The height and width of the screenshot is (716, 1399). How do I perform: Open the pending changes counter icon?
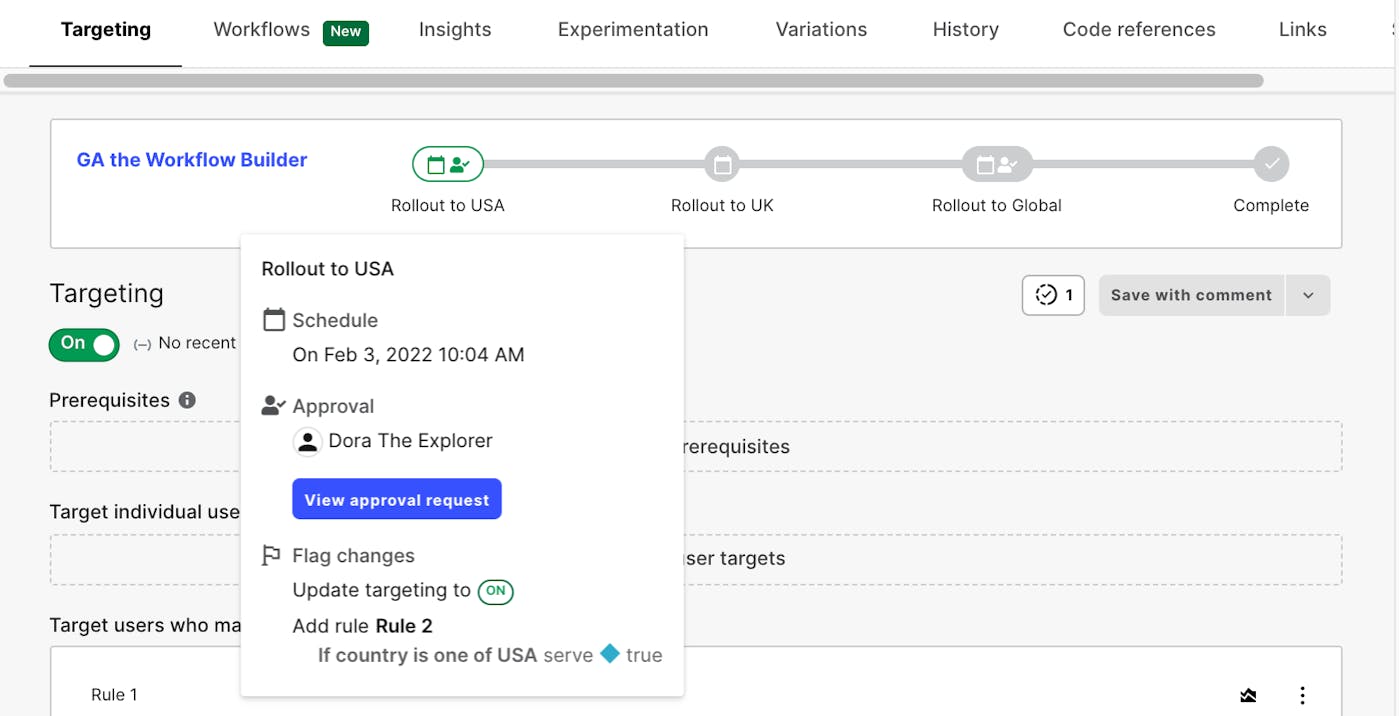[1053, 295]
